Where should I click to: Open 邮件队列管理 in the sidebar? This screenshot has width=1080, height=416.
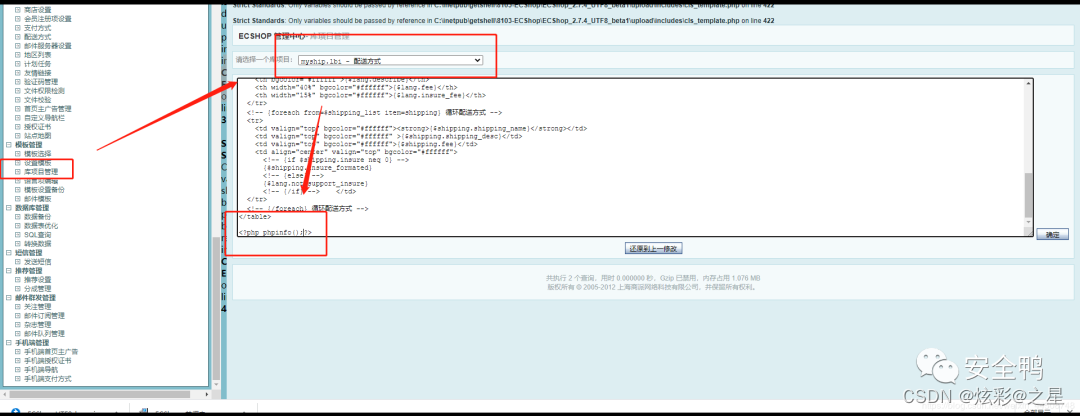pos(44,333)
